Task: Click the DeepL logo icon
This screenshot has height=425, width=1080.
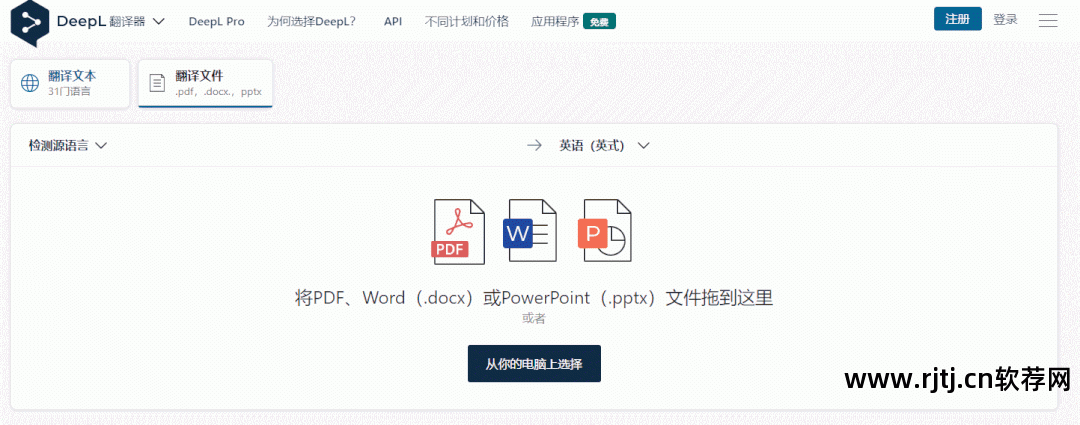Action: (30, 23)
